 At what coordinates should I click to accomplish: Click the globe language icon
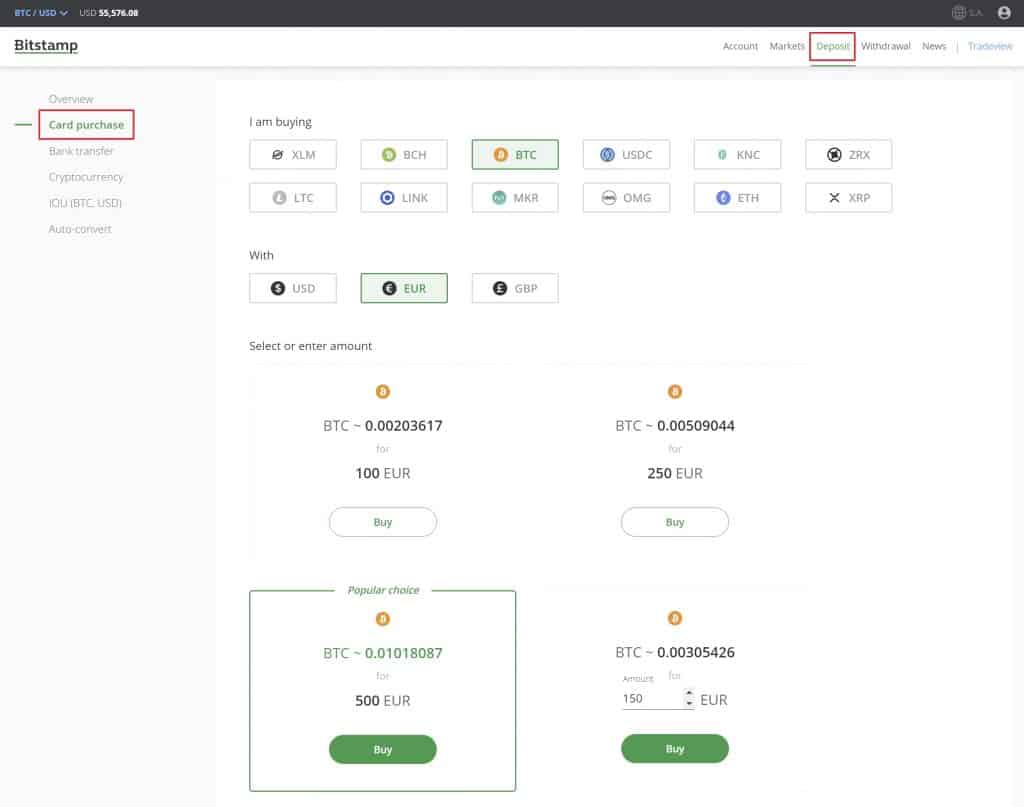(x=959, y=13)
